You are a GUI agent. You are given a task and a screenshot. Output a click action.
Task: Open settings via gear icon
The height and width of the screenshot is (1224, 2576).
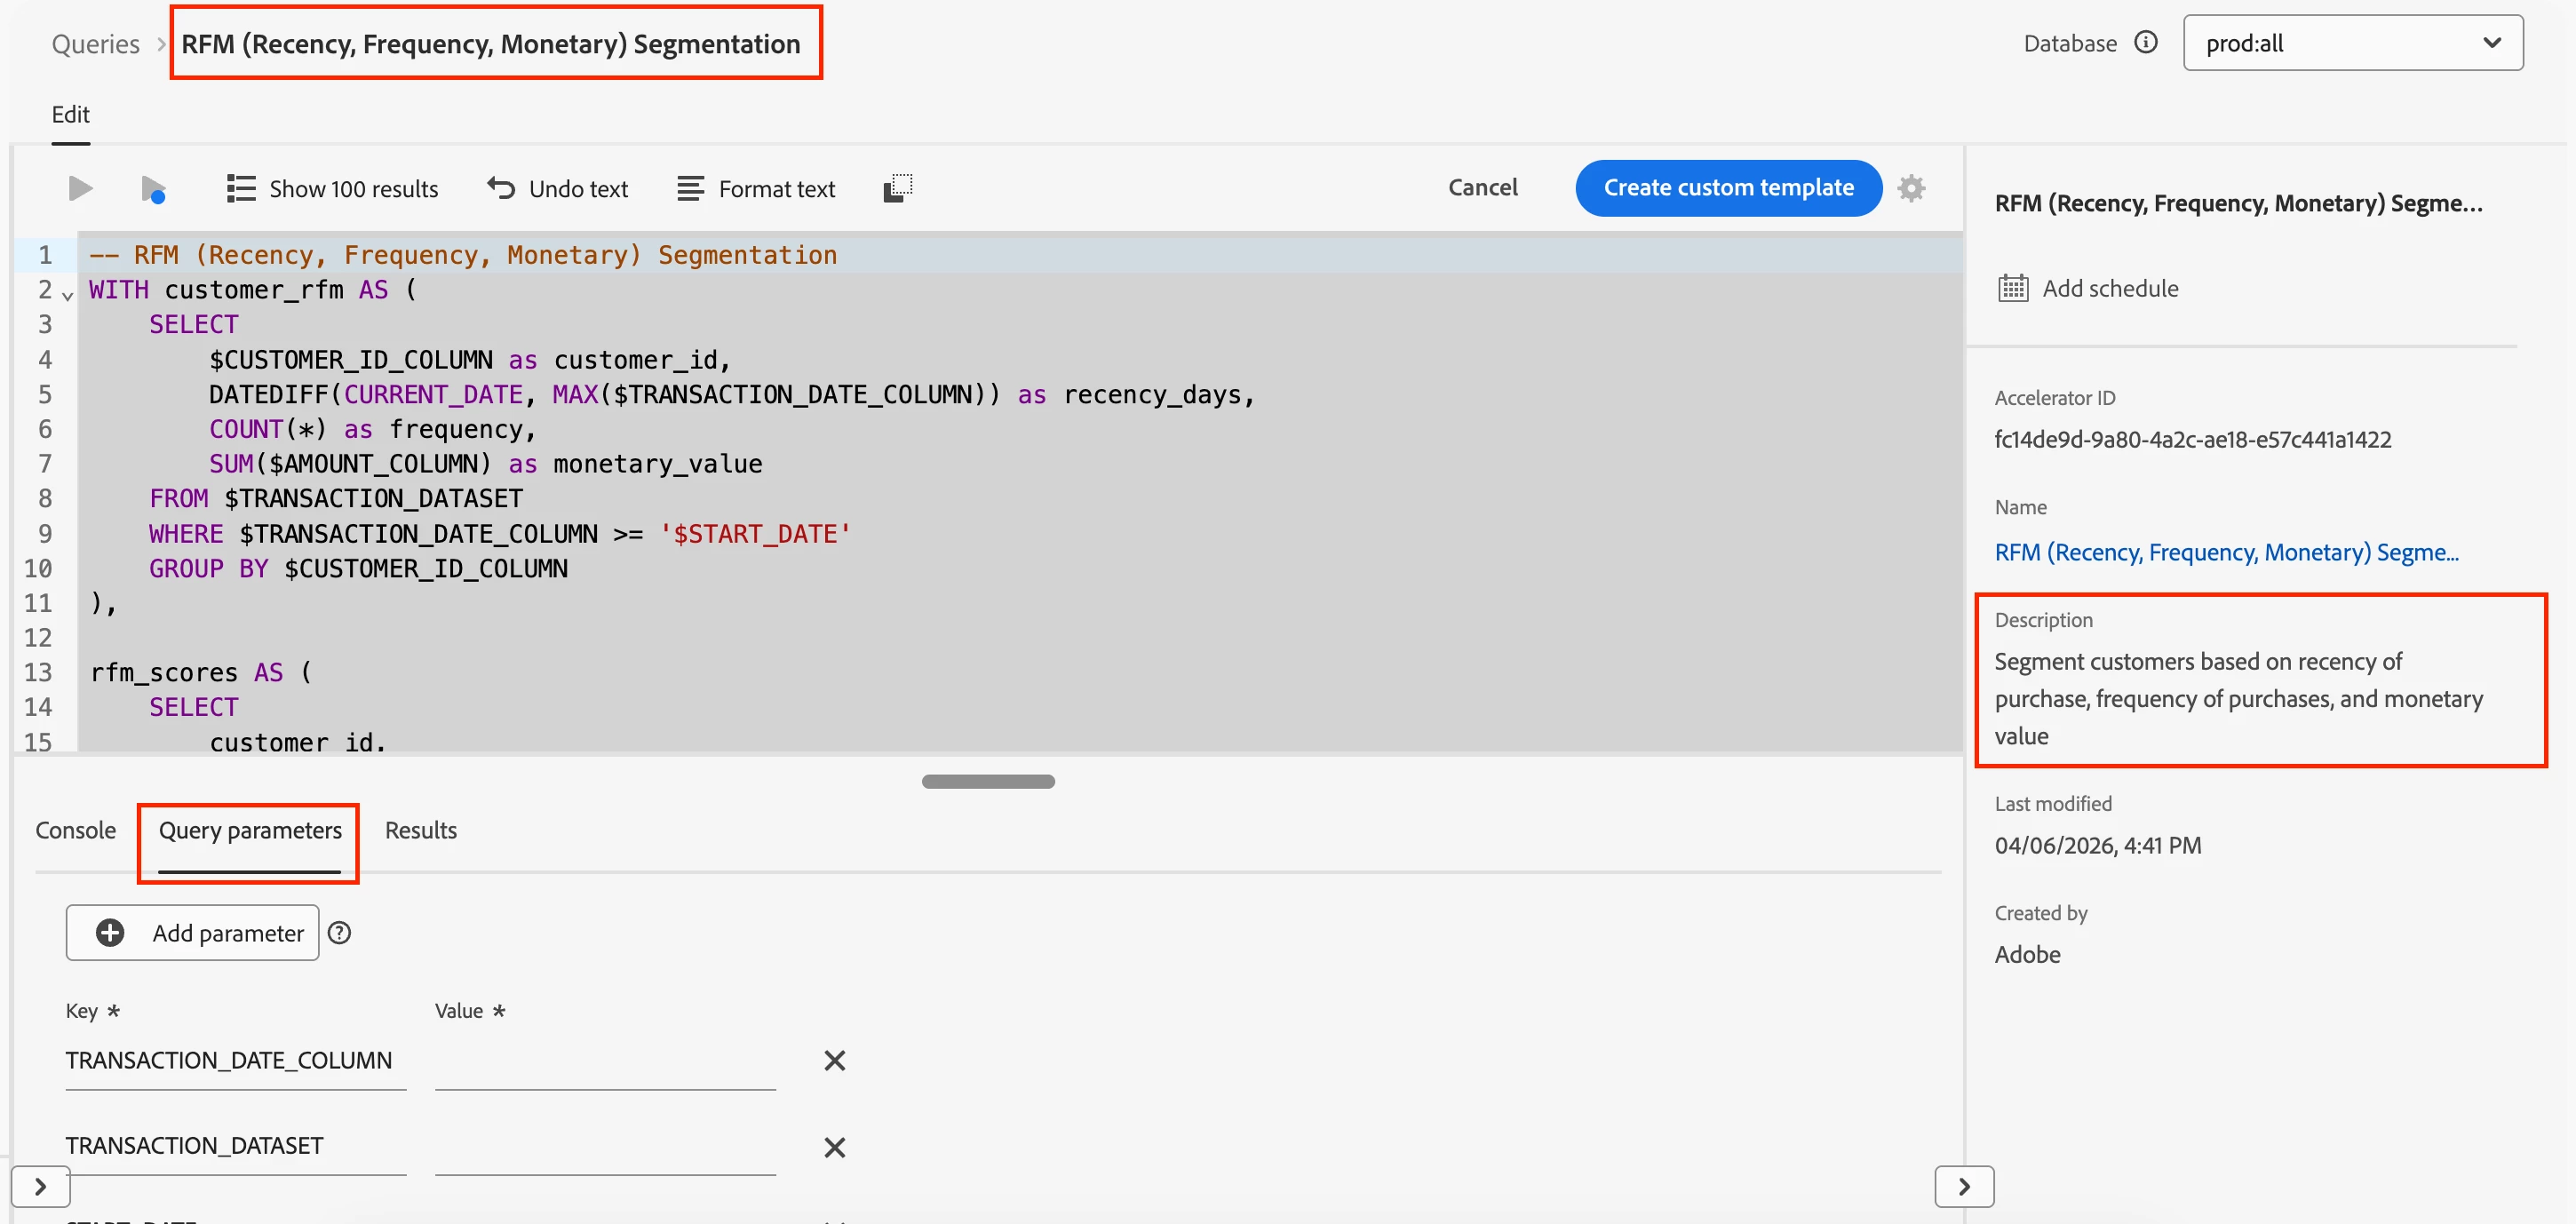point(1911,188)
